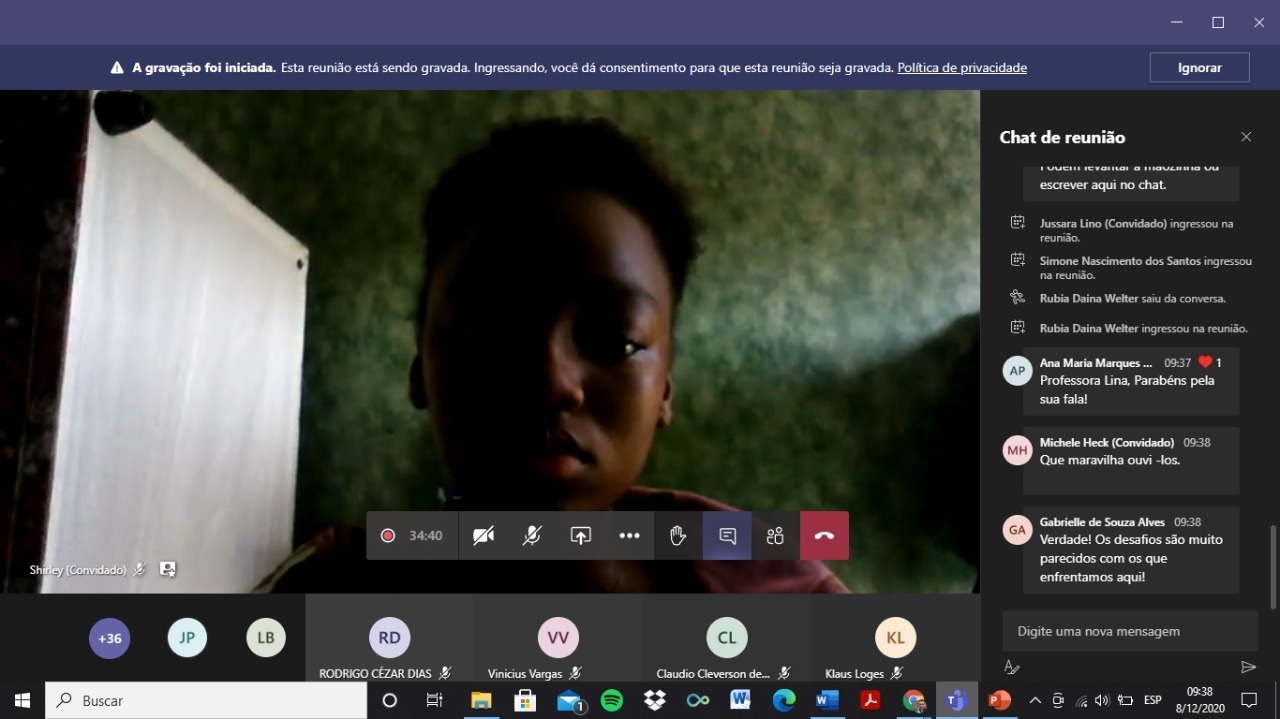Click the 'Rubia Daina Welter ingressou na reunião' notice
The height and width of the screenshot is (719, 1280).
(x=1143, y=328)
